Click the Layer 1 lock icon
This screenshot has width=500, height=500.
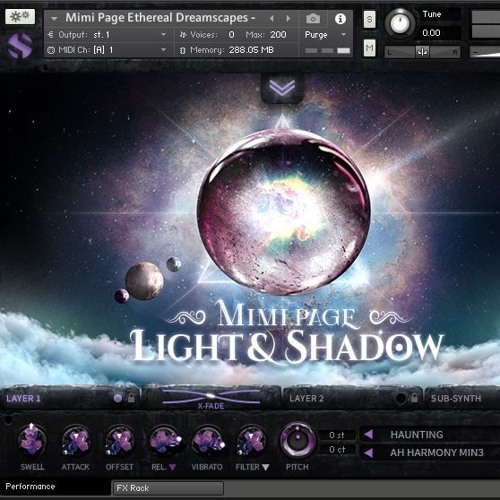pyautogui.click(x=131, y=397)
